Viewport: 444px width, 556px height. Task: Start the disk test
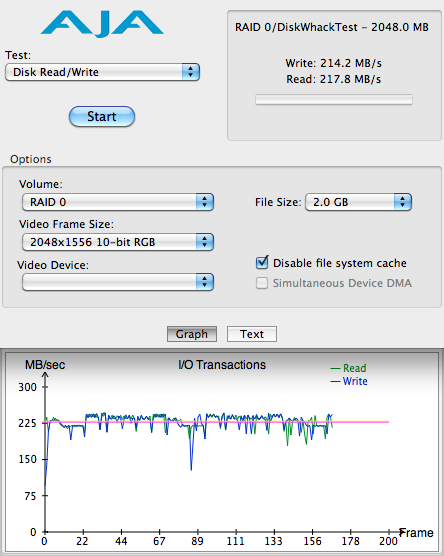[102, 116]
